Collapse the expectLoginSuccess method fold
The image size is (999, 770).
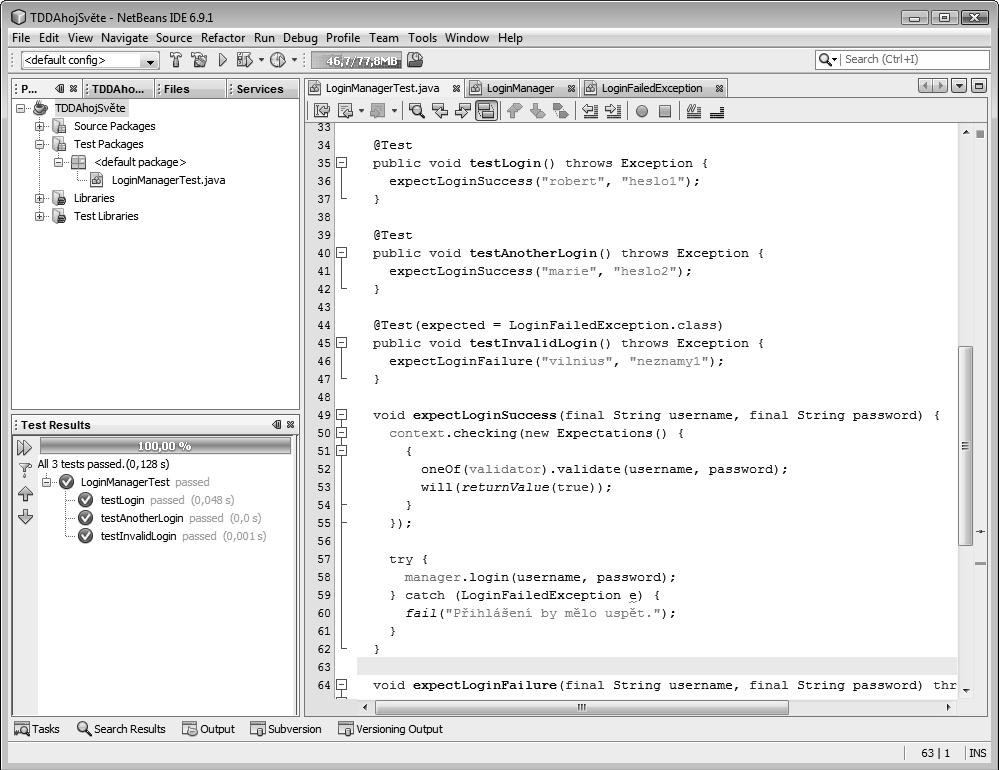(x=342, y=415)
